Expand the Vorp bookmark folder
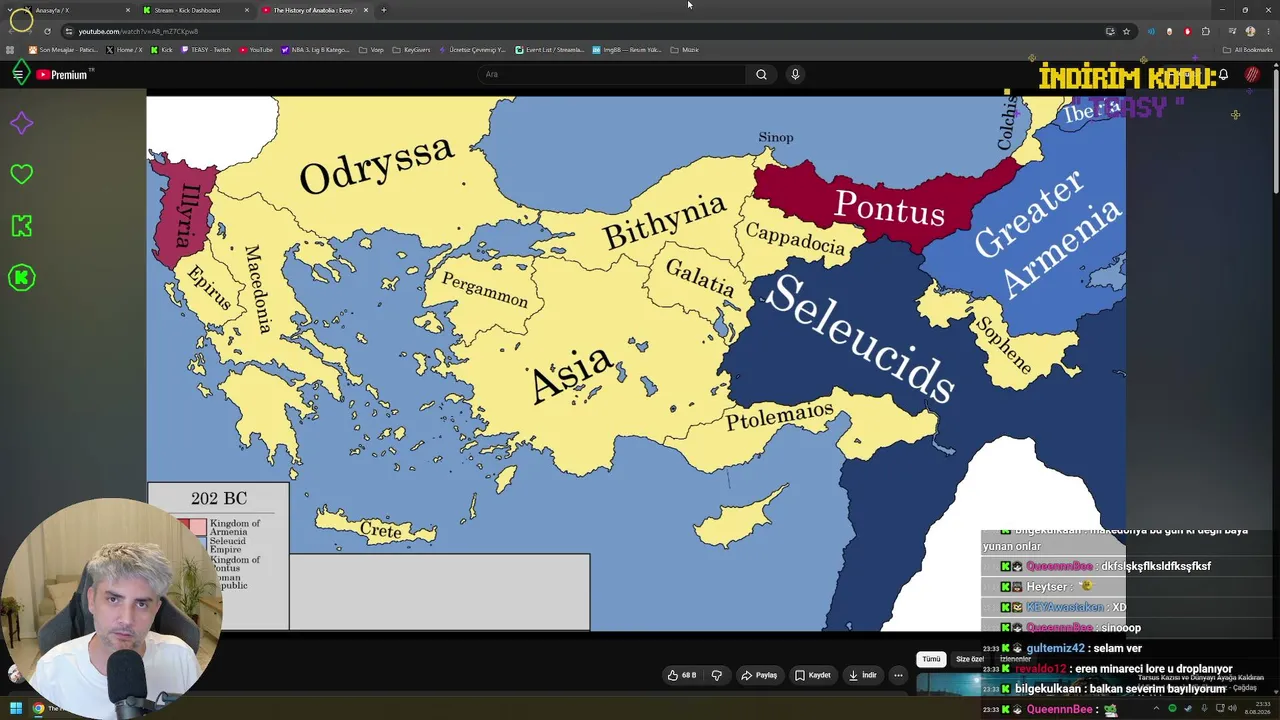Screen dimensions: 1280x720 [371, 50]
